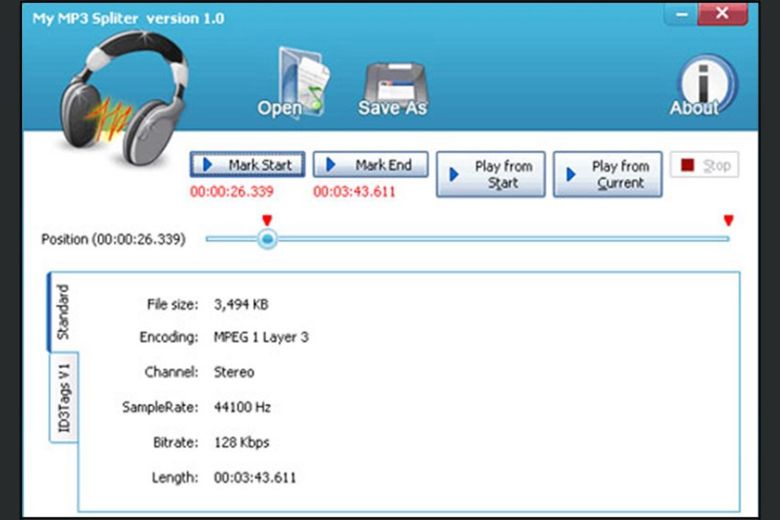
Task: Click the Channel: label
Action: point(171,372)
